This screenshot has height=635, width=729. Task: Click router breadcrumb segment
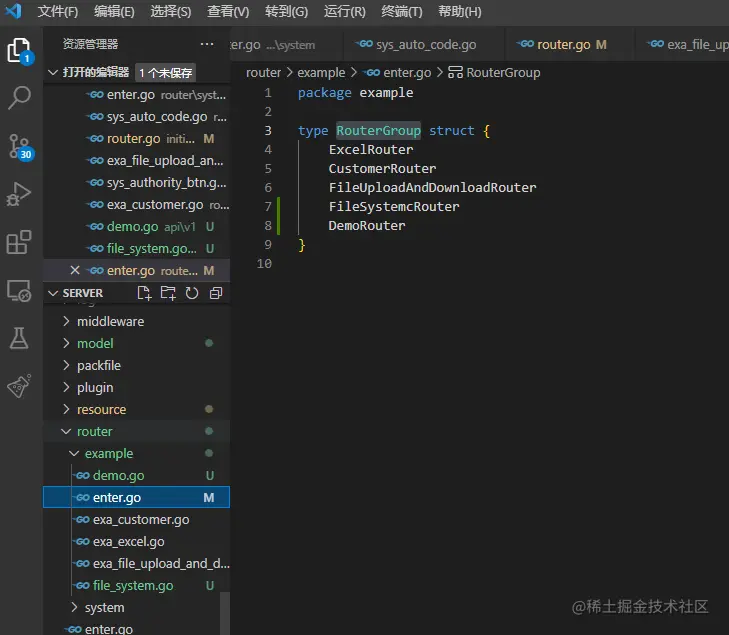[264, 73]
